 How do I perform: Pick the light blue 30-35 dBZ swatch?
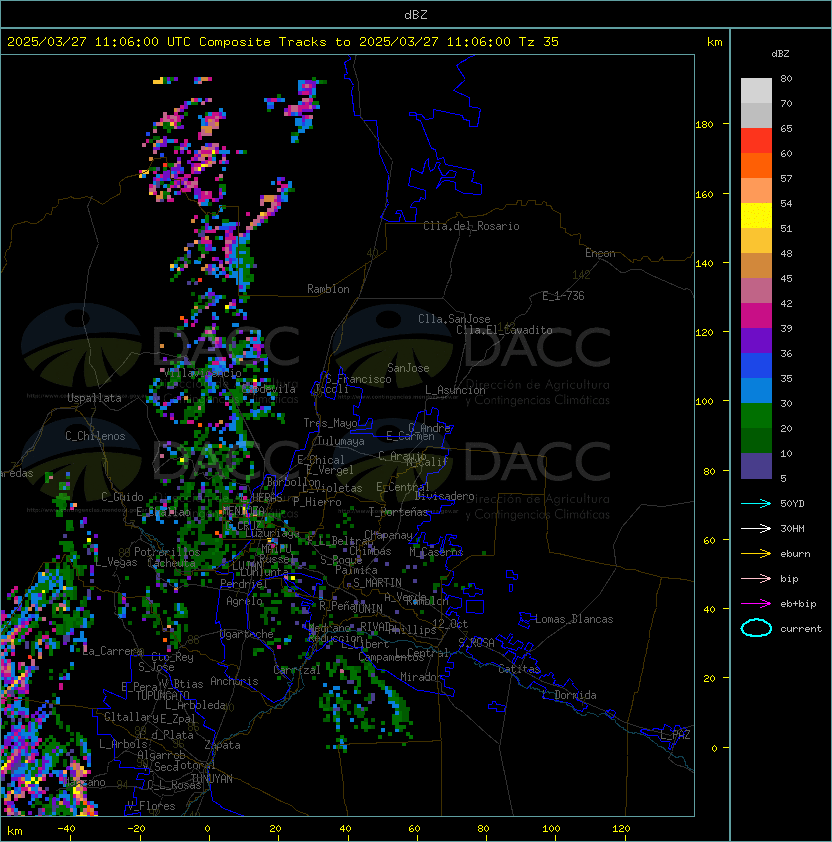coord(756,390)
